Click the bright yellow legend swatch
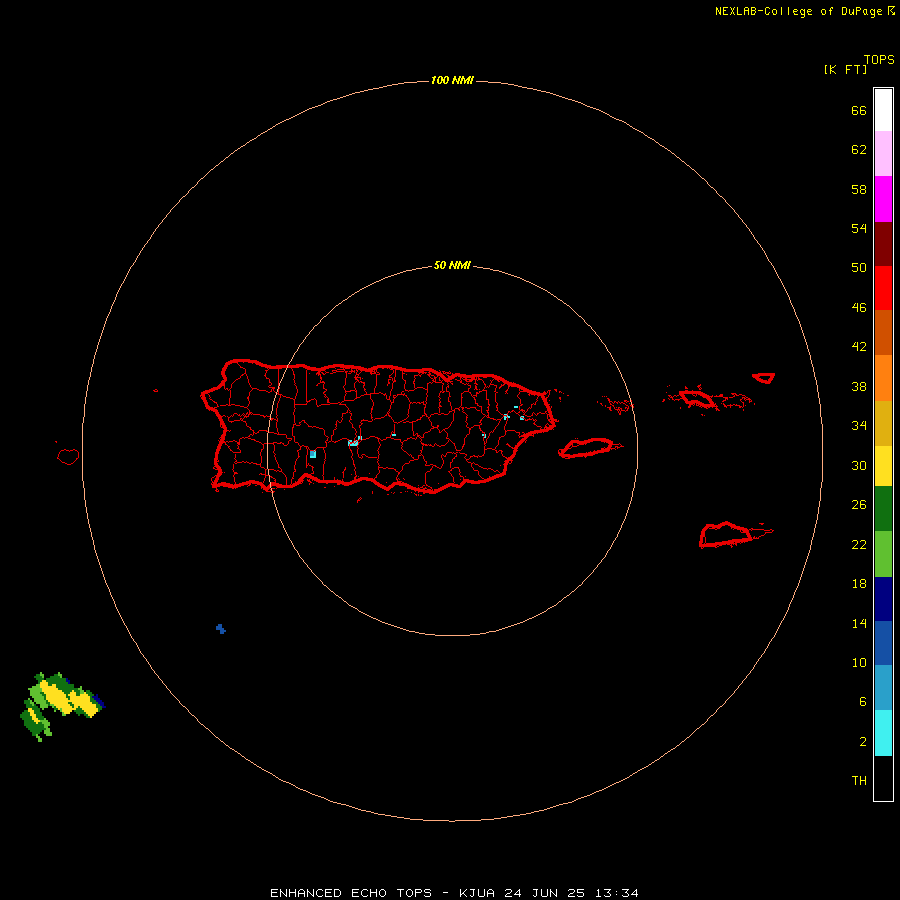 click(883, 466)
